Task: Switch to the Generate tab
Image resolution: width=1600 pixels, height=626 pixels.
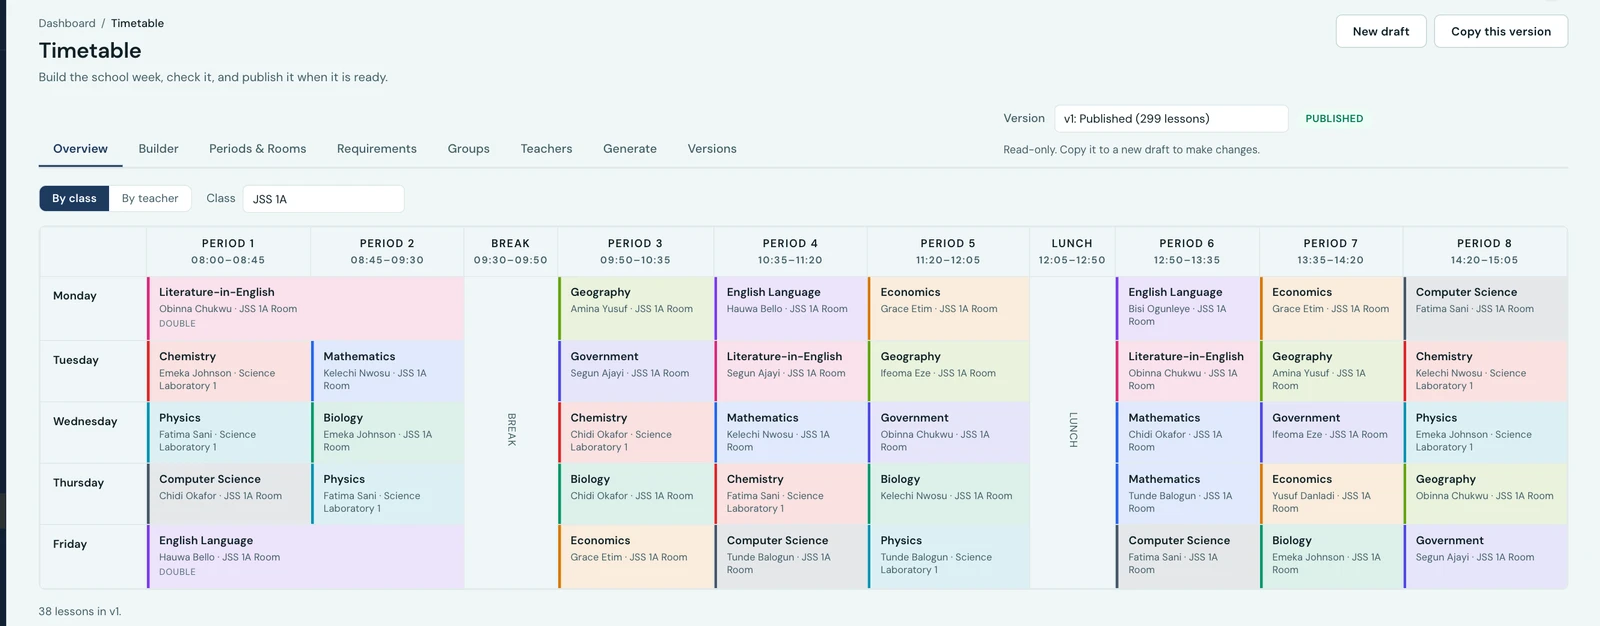Action: tap(630, 149)
